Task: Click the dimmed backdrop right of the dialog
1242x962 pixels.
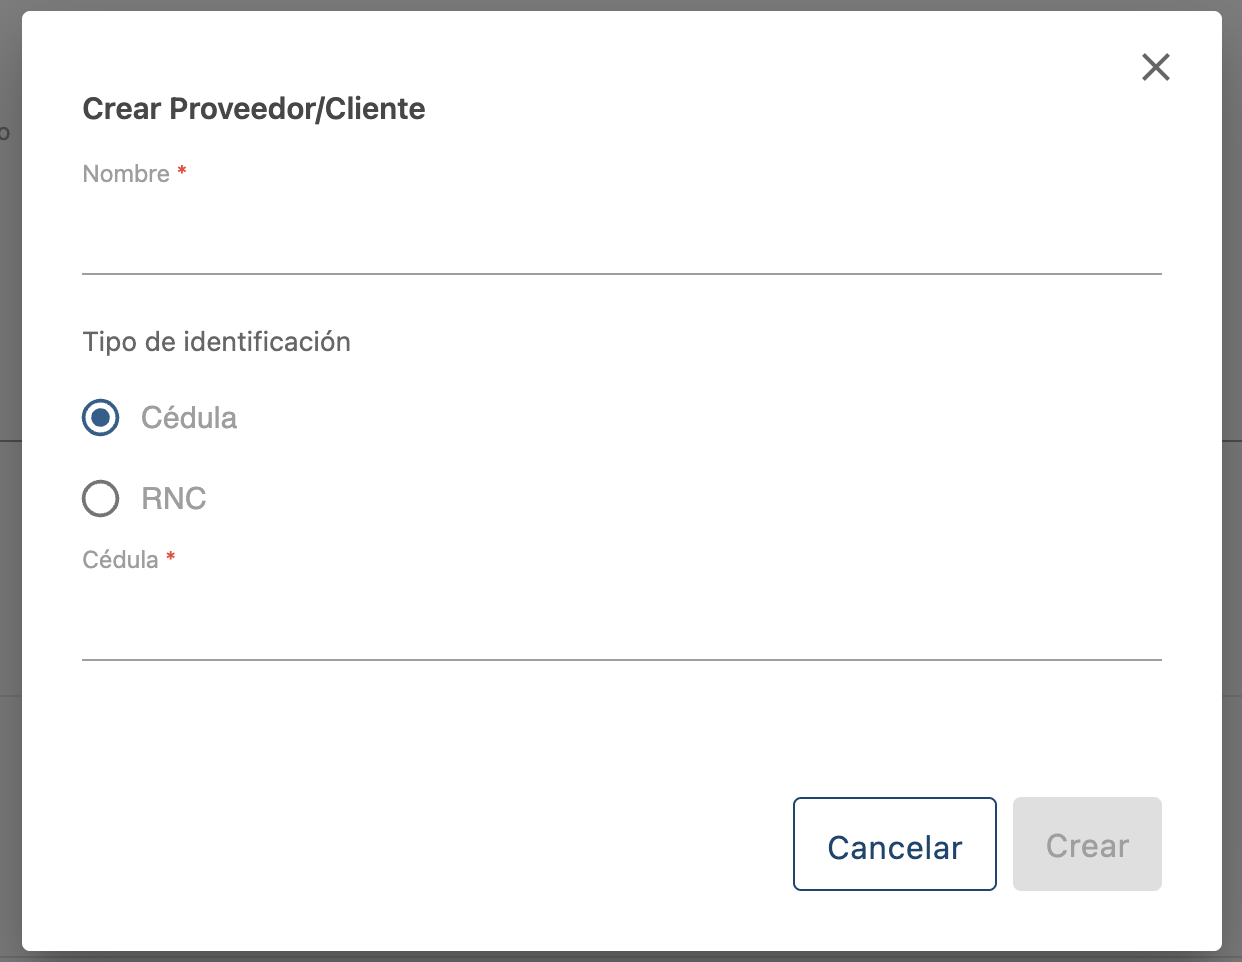Action: click(1232, 500)
